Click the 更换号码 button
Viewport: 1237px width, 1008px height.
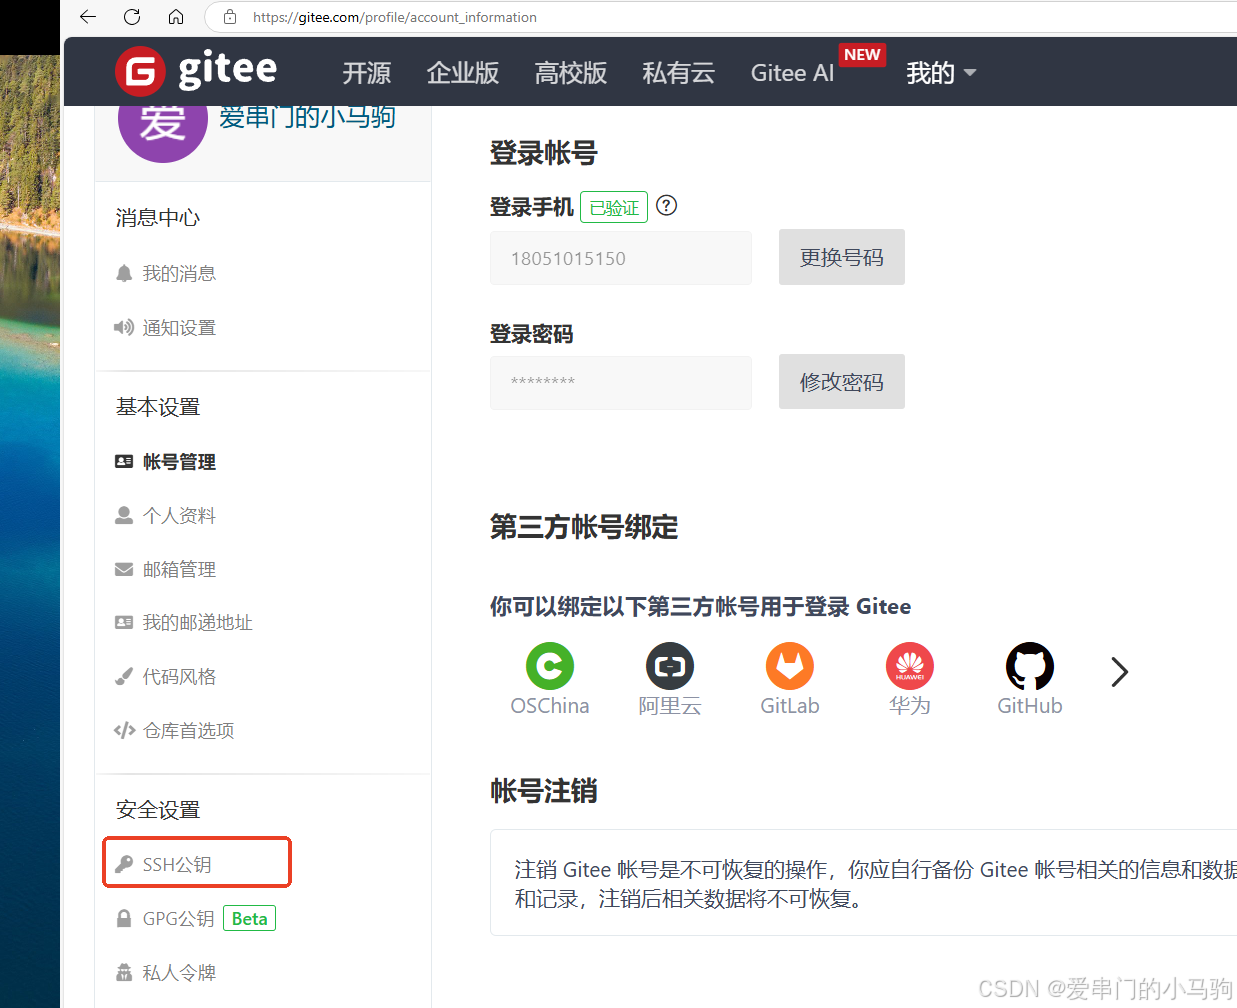pyautogui.click(x=842, y=257)
